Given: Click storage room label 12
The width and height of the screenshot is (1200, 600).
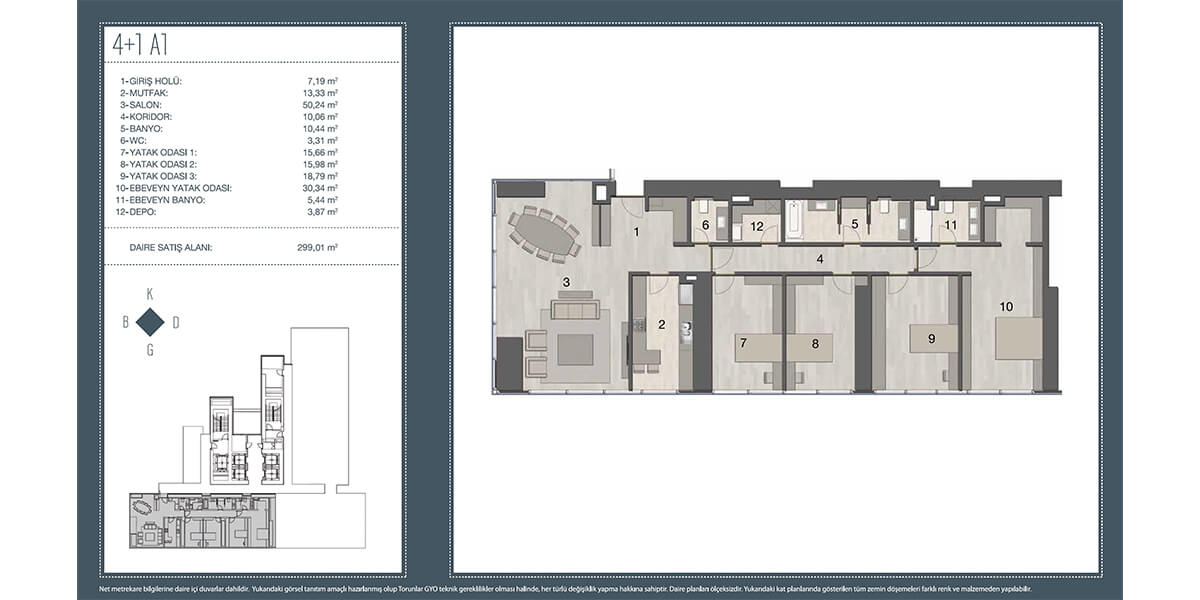Looking at the screenshot, I should click(757, 227).
